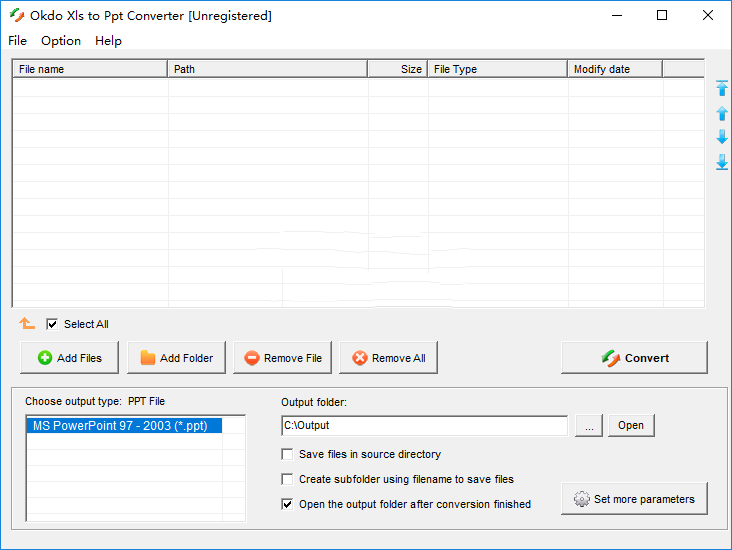This screenshot has height=550, width=732.
Task: Click the orange up-level arrow icon
Action: 27,323
